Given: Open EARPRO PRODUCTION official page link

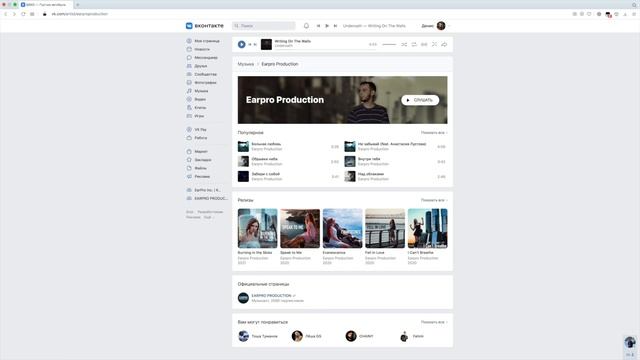Looking at the screenshot, I should coord(271,296).
